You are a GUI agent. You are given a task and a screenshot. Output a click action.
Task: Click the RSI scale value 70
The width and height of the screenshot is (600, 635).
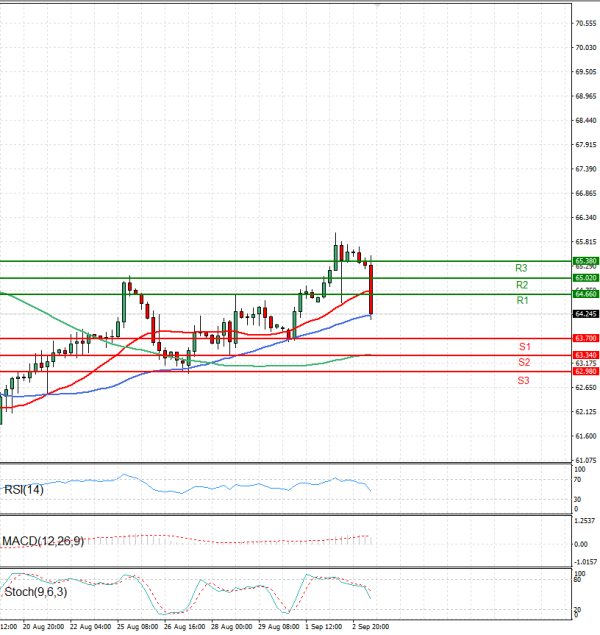(577, 479)
